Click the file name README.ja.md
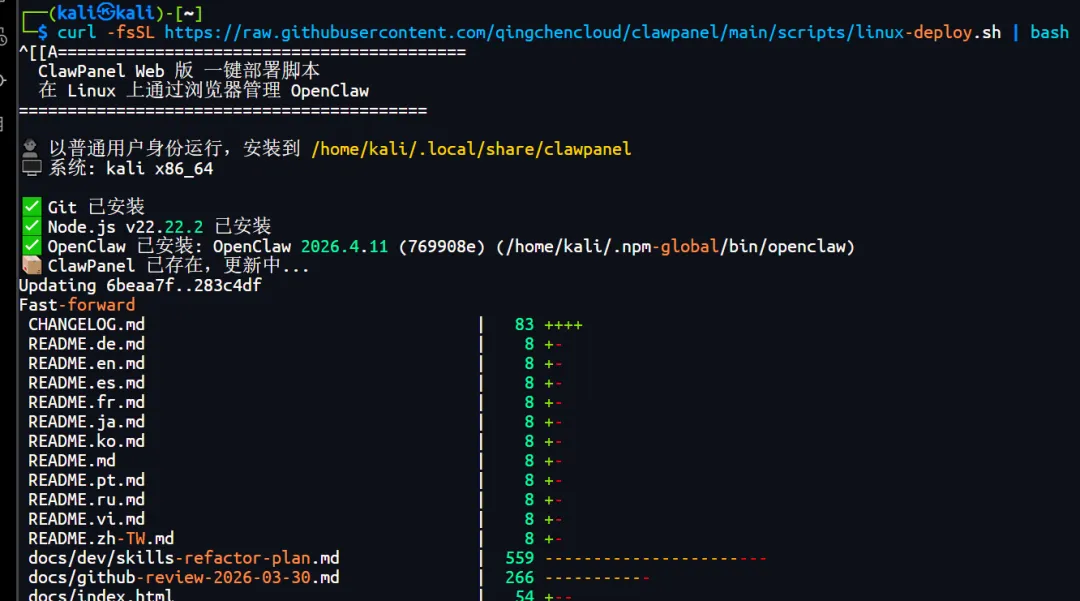The height and width of the screenshot is (601, 1080). (87, 421)
